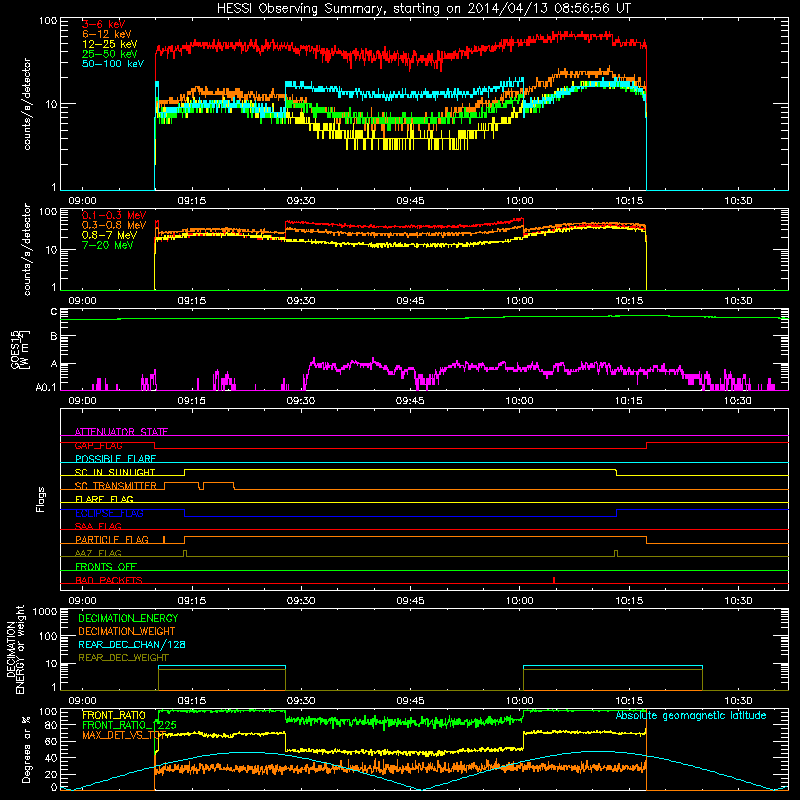The width and height of the screenshot is (800, 800).
Task: Click the DECIMATION_WEIGHT legend label
Action: point(127,631)
